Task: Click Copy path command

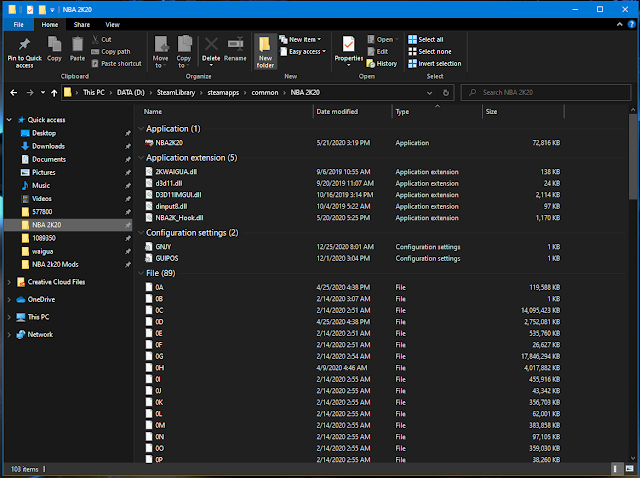Action: (x=111, y=51)
